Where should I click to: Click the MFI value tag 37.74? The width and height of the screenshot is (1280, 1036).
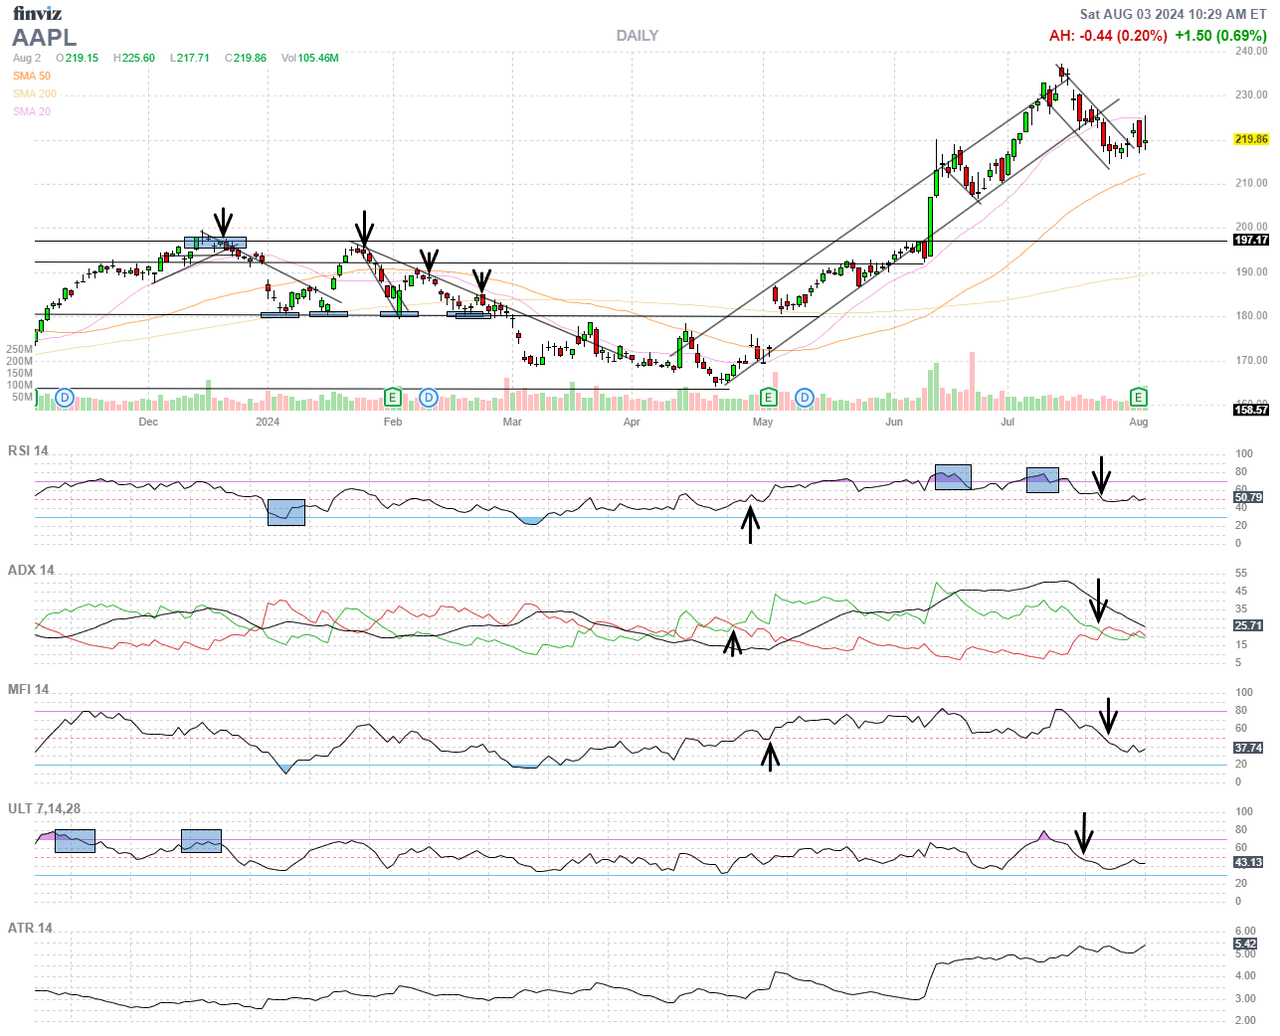[1248, 747]
